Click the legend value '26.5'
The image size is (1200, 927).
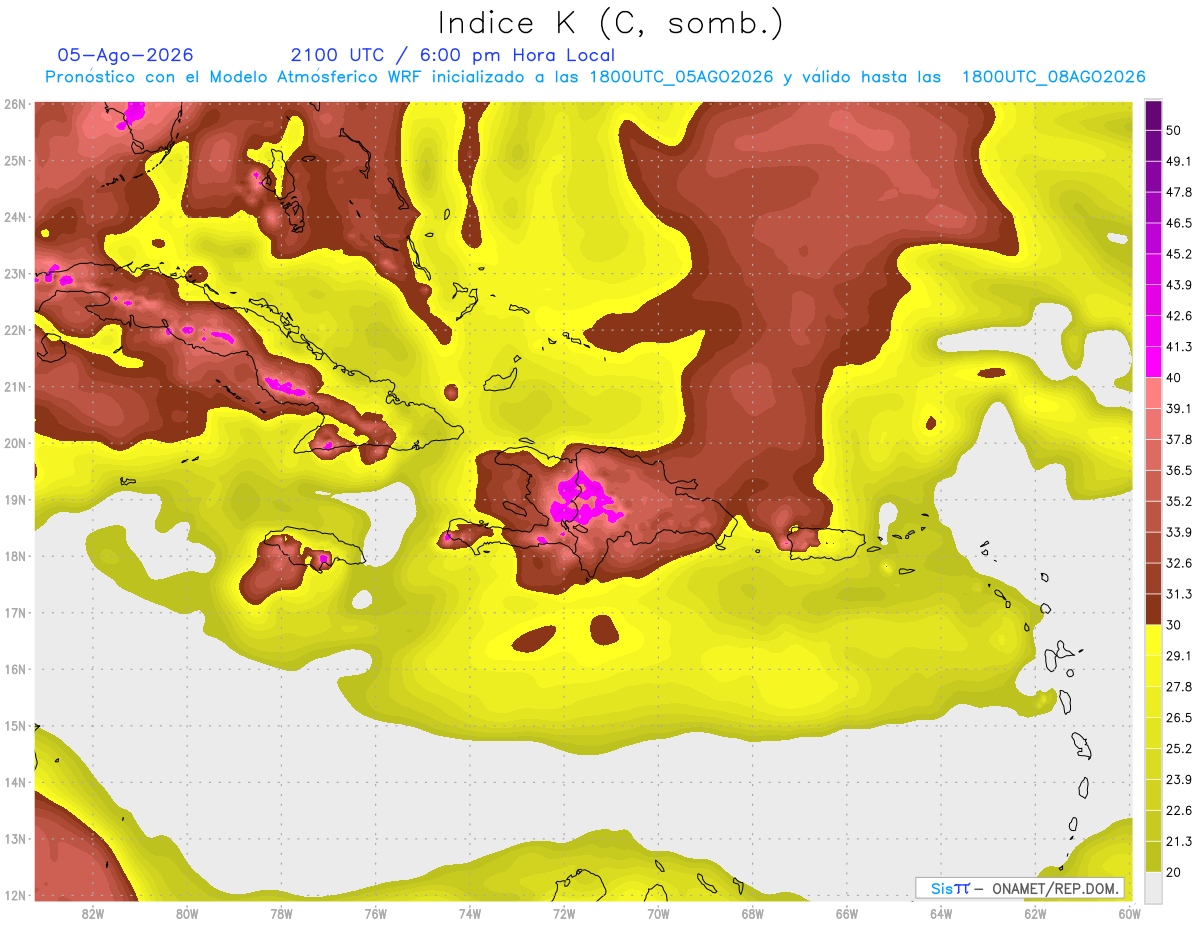coord(1180,718)
